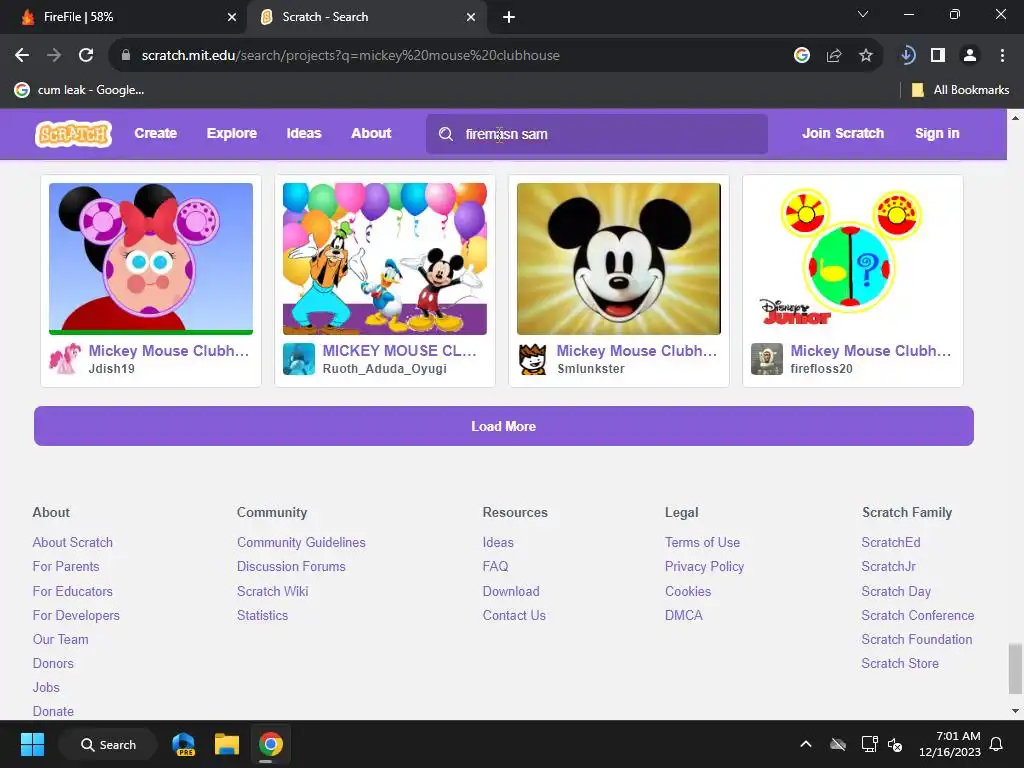
Task: Open the MICKEY MOUSE CL... project title
Action: point(400,351)
